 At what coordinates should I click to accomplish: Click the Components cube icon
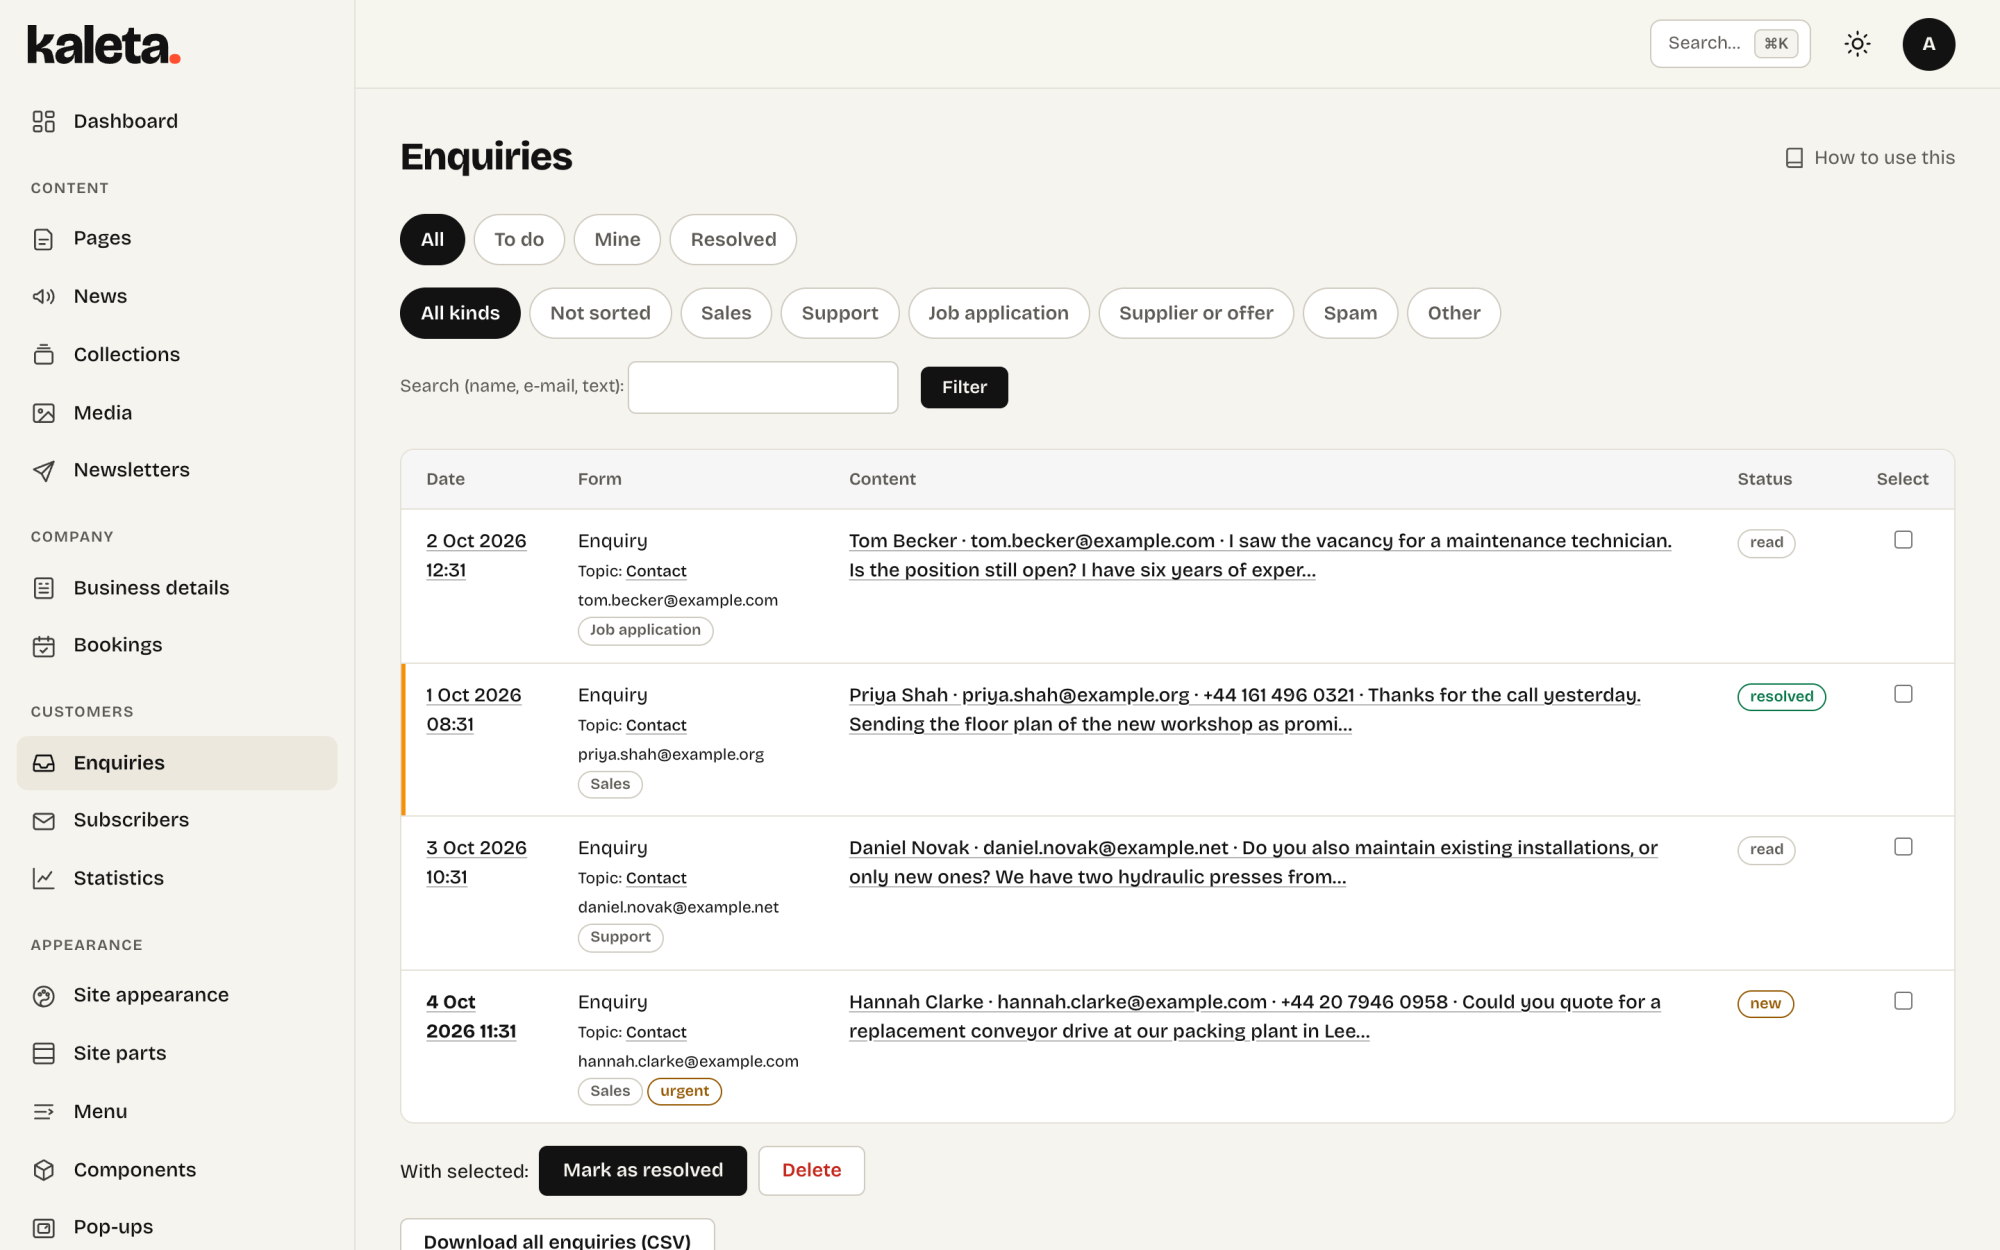click(x=43, y=1170)
